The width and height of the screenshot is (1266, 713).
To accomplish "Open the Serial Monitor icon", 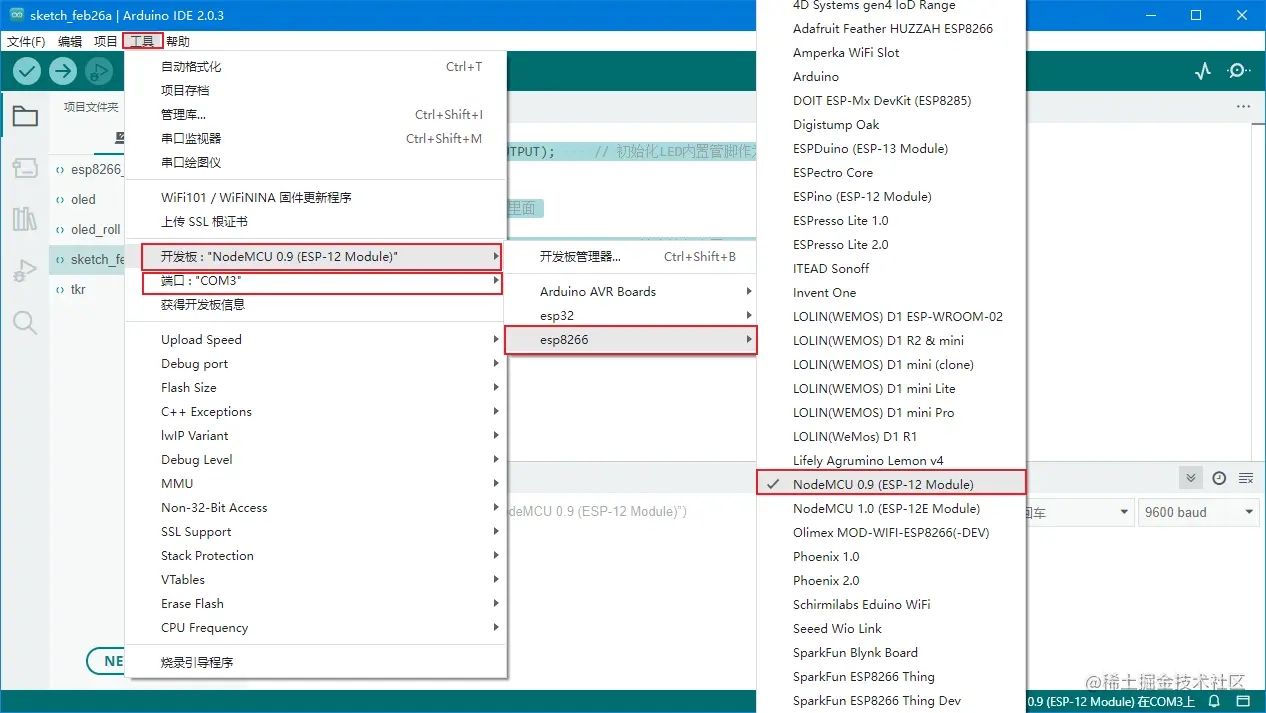I will [x=1239, y=71].
